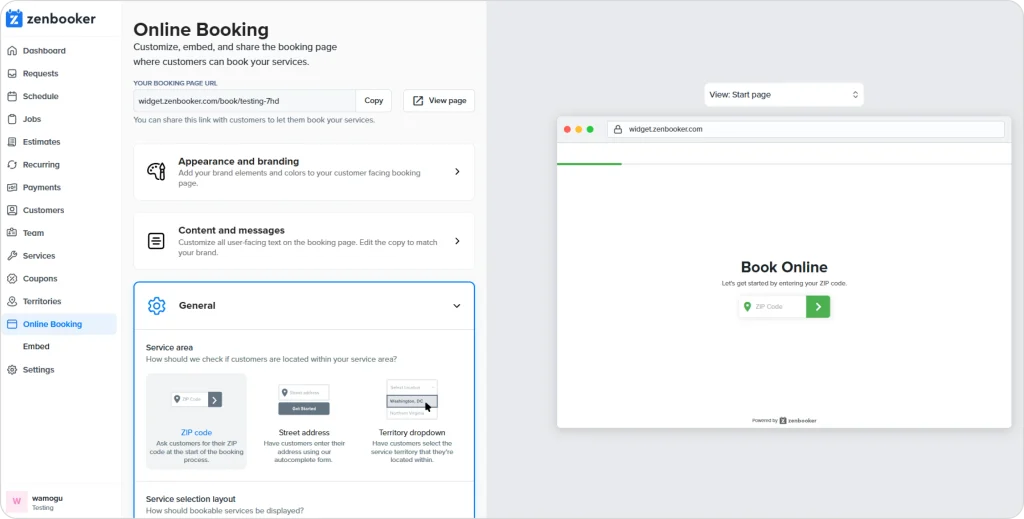This screenshot has width=1024, height=519.
Task: Click the Services wrench icon
Action: 12,256
